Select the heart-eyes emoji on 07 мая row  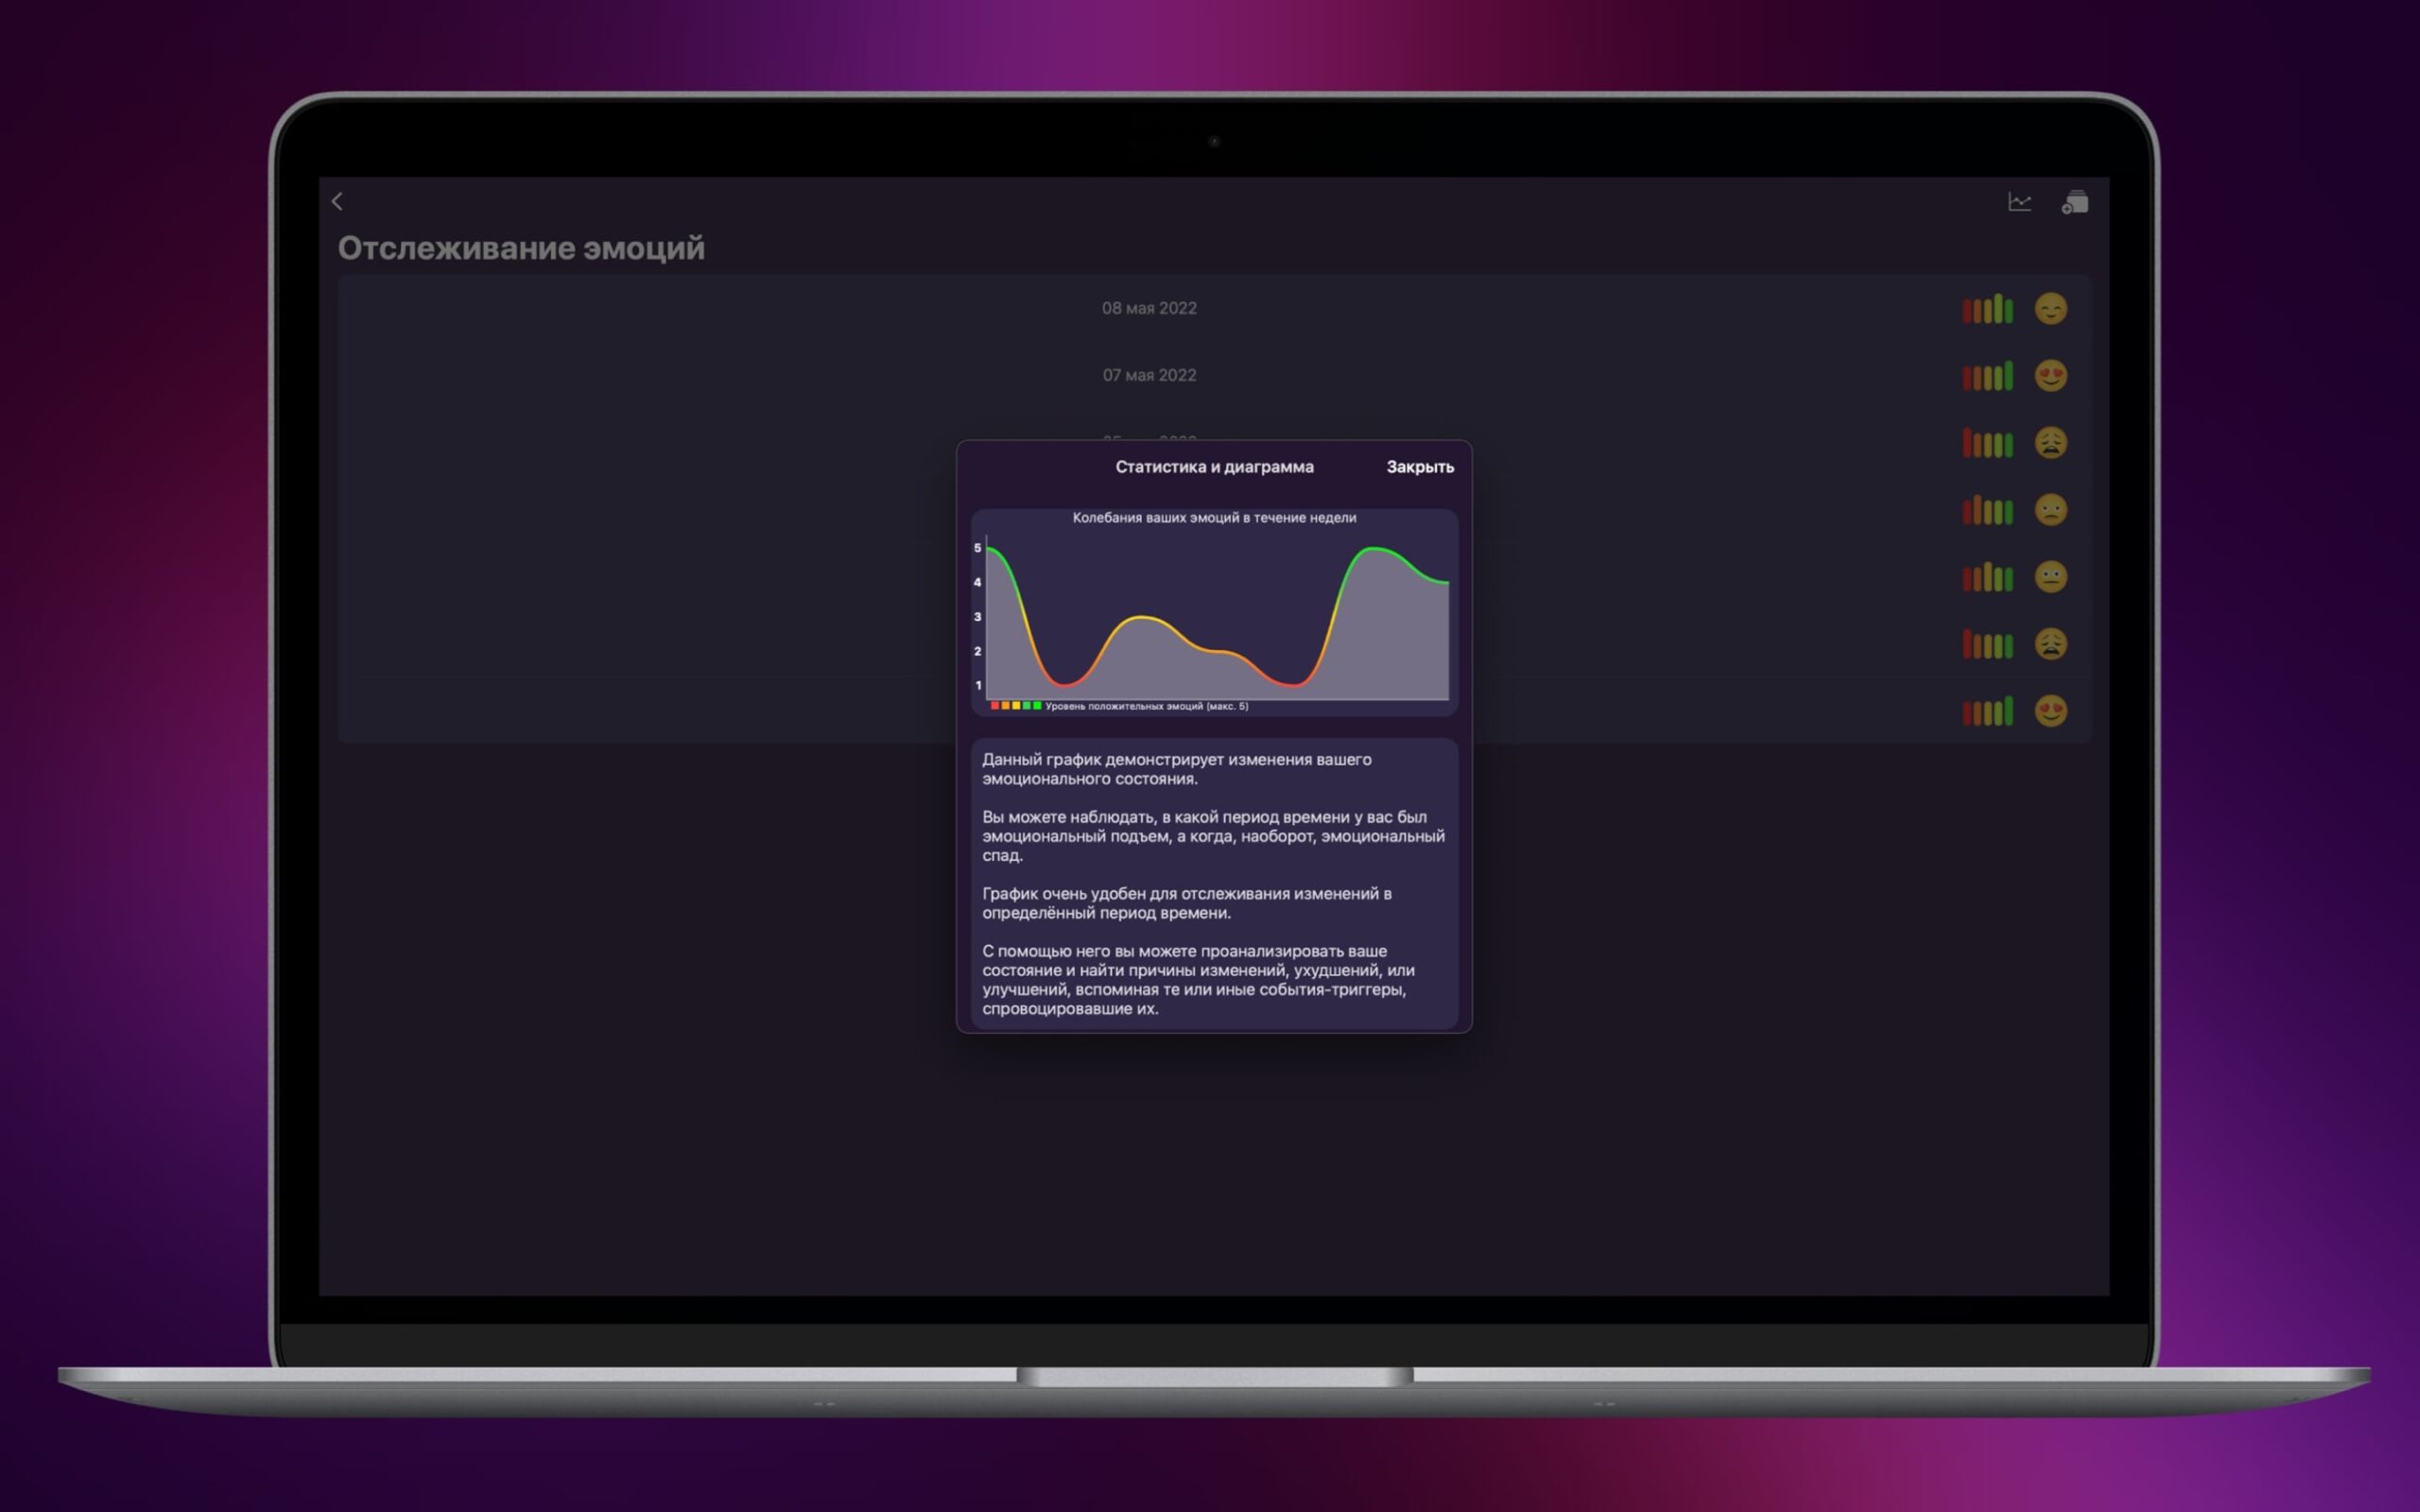[2050, 376]
